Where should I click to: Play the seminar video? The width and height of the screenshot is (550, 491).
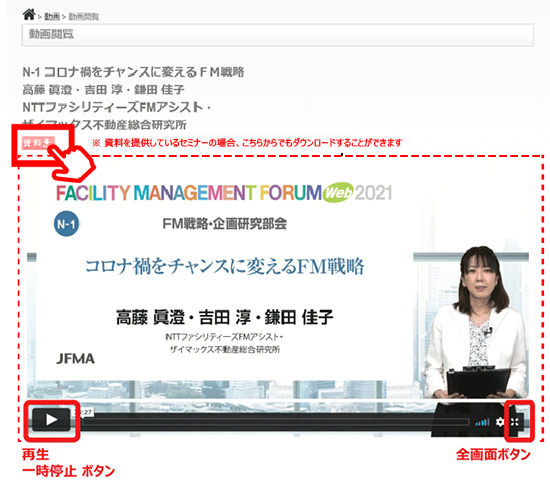[x=52, y=419]
